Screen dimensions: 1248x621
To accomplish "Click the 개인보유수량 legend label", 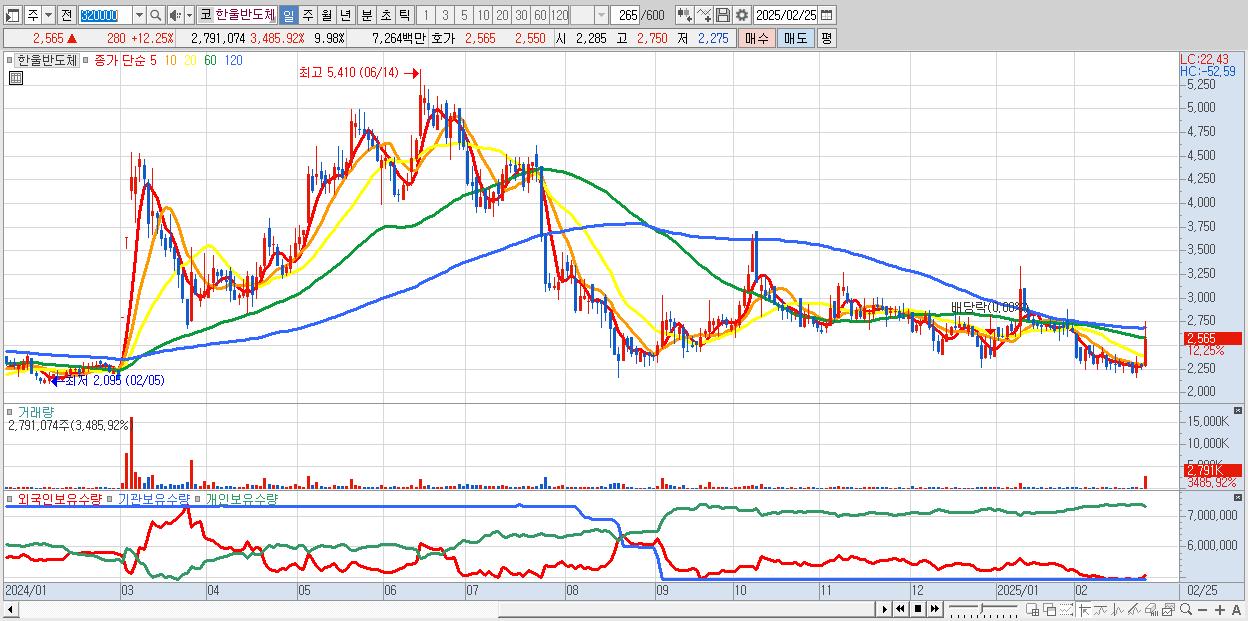I will pyautogui.click(x=241, y=498).
